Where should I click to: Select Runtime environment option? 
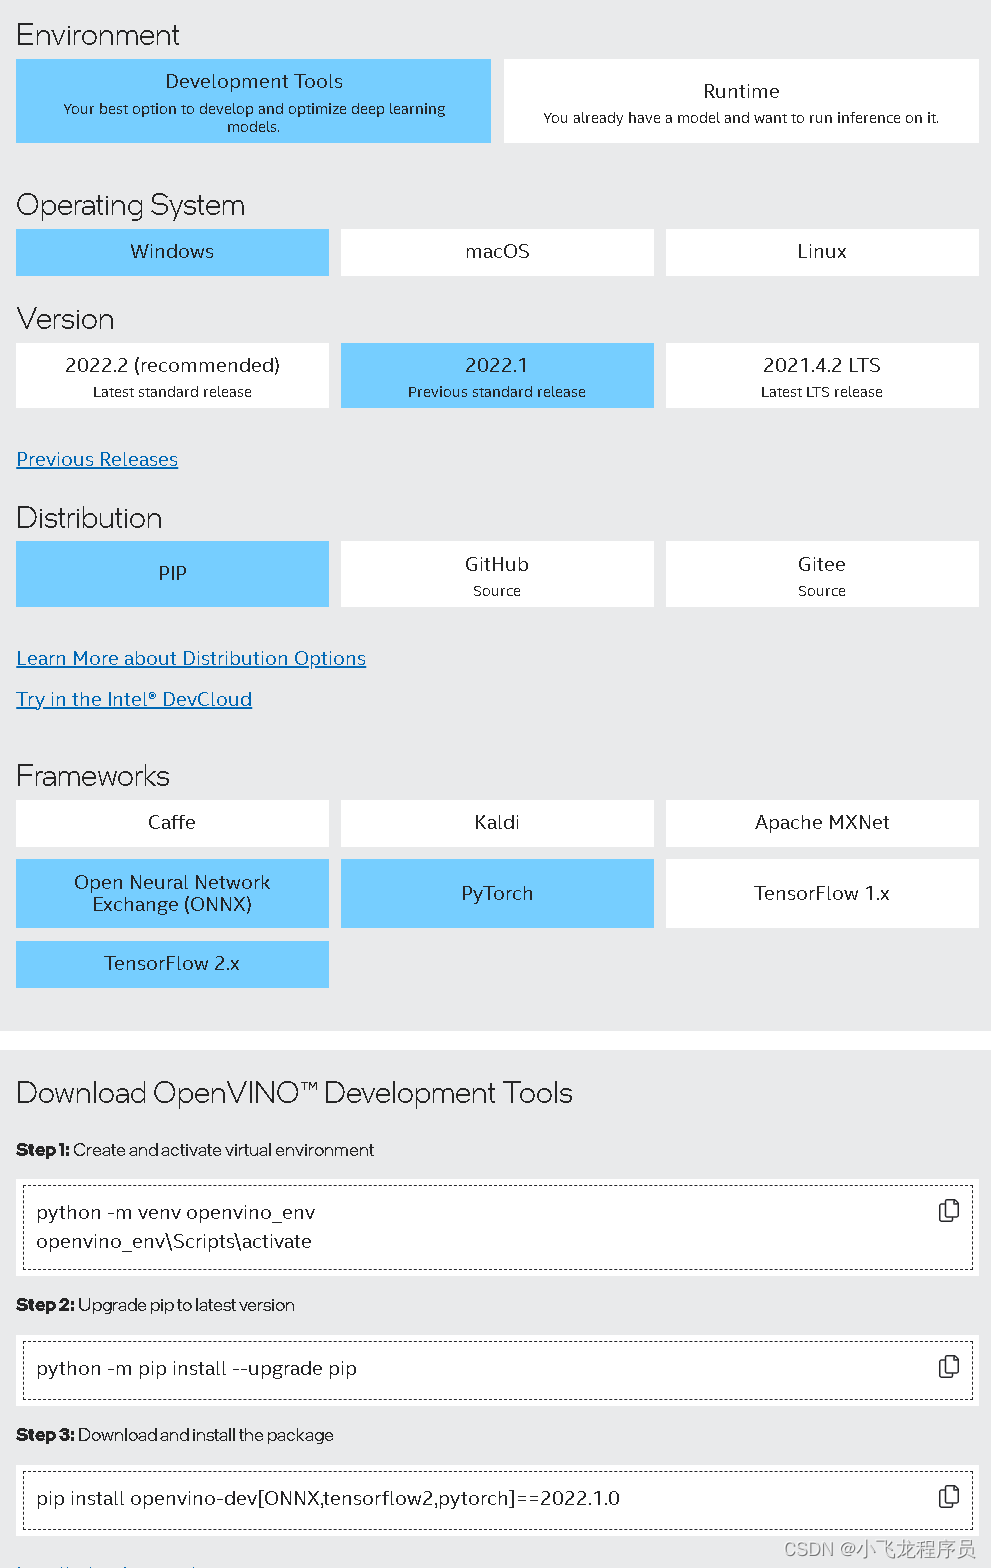(741, 101)
